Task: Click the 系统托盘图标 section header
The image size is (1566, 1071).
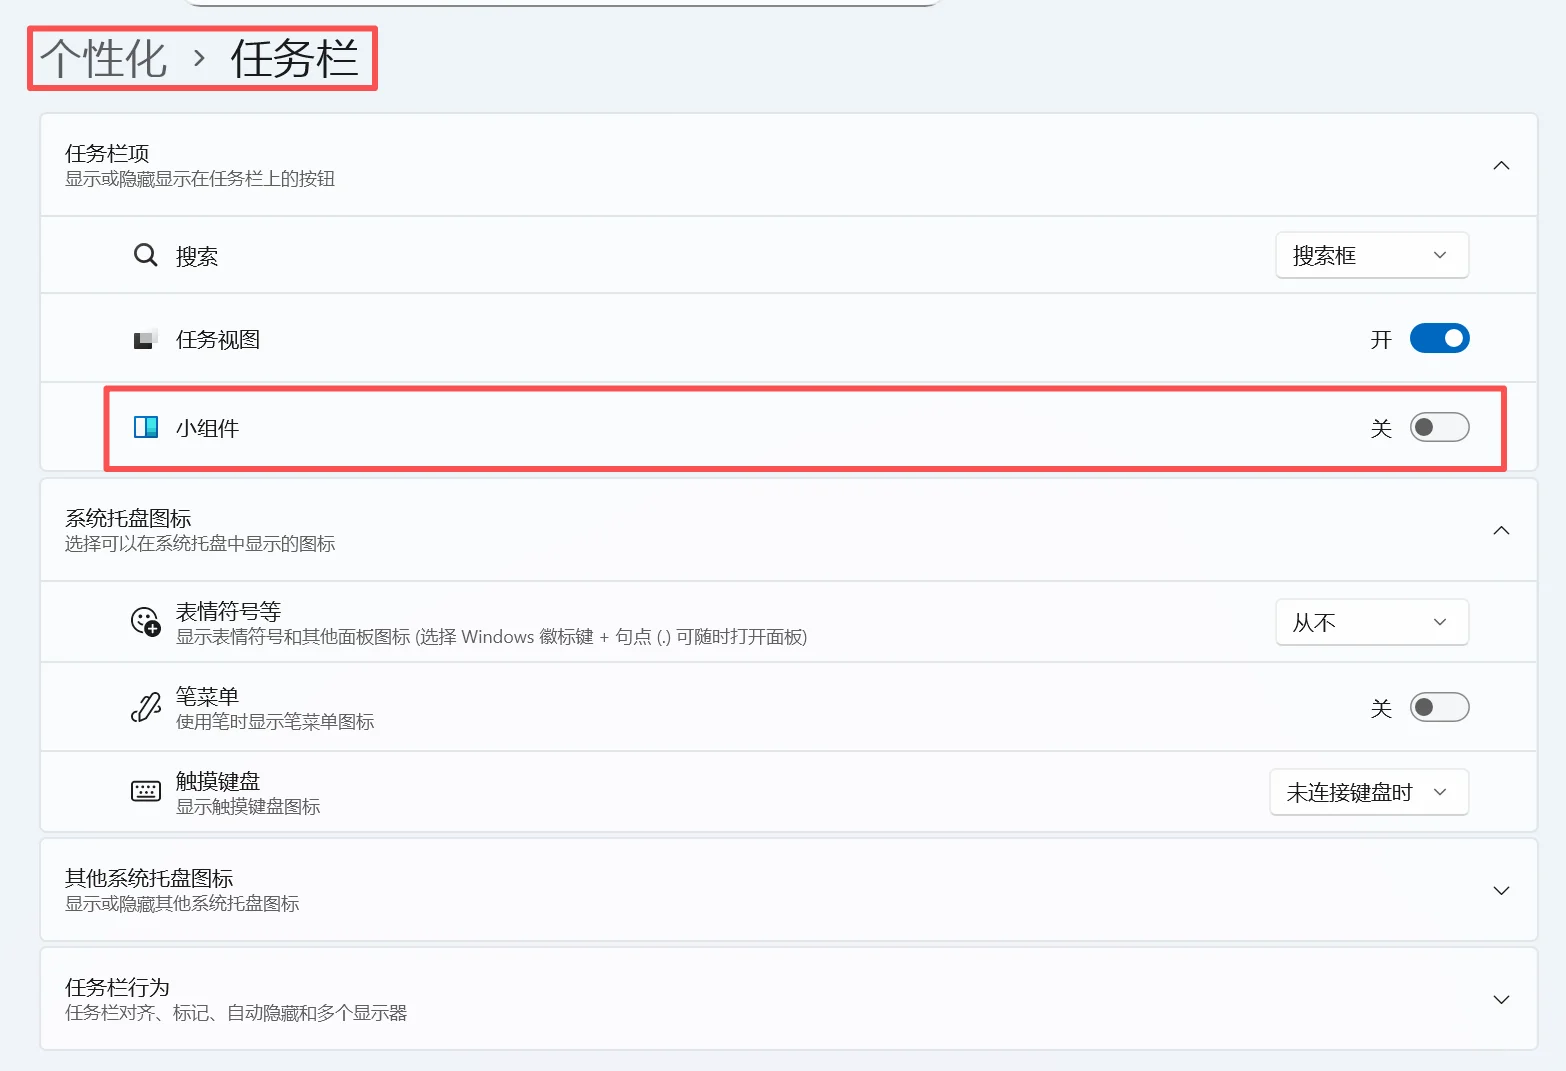Action: pos(126,518)
